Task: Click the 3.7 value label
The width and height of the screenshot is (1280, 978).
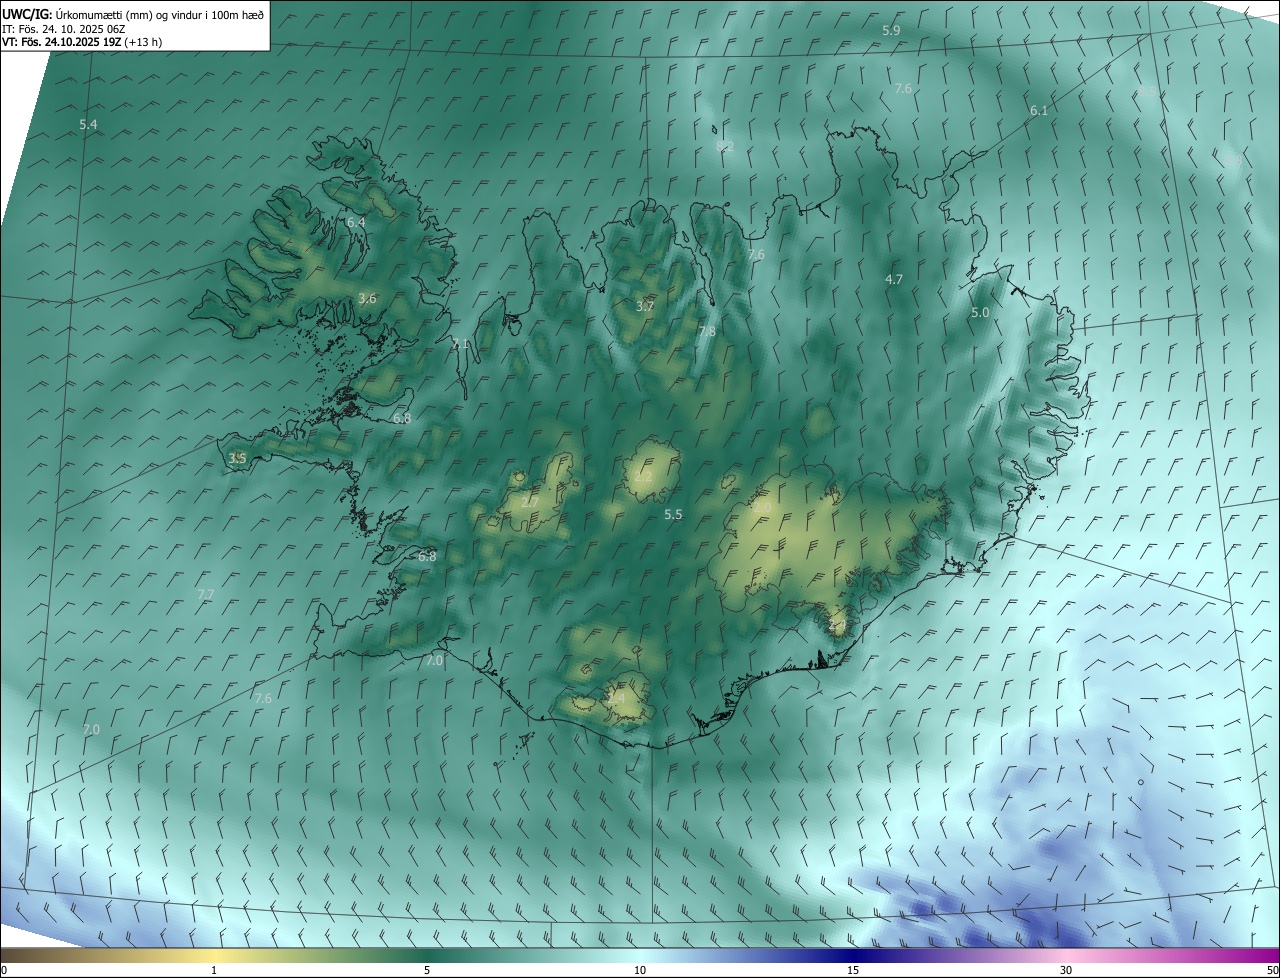Action: 645,307
